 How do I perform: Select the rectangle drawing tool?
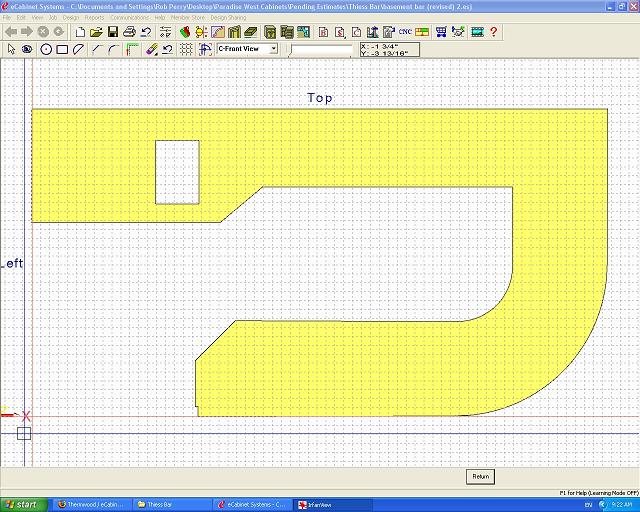pos(62,49)
